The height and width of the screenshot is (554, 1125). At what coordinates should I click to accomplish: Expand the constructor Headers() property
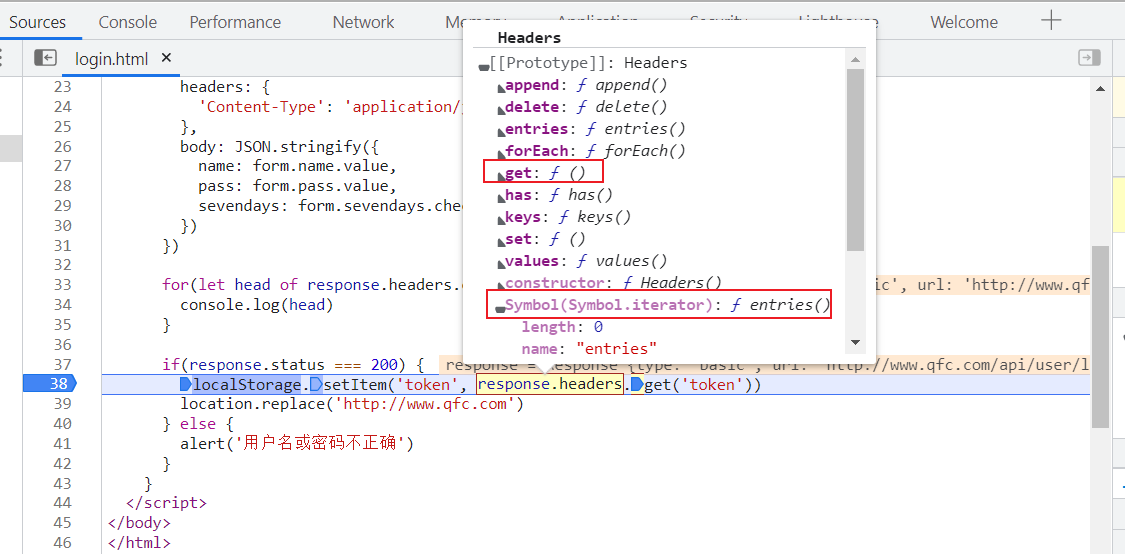502,285
